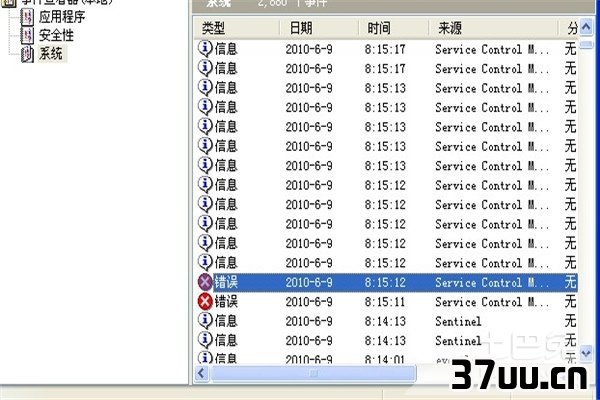The width and height of the screenshot is (600, 400).
Task: Click the time cell reading 8:15:11
Action: tap(385, 302)
